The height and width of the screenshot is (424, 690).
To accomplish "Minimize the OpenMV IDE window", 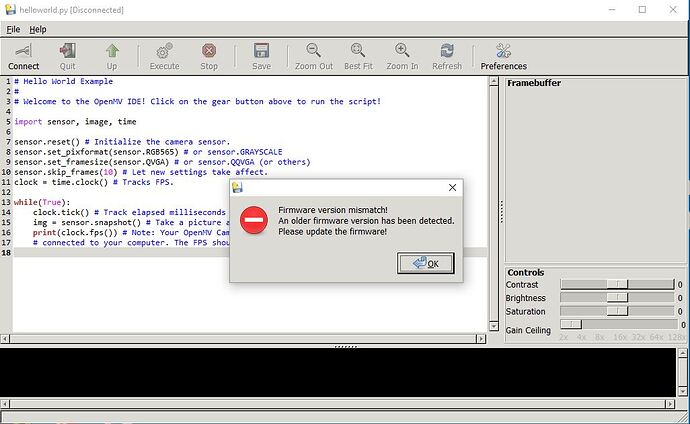I will 612,9.
